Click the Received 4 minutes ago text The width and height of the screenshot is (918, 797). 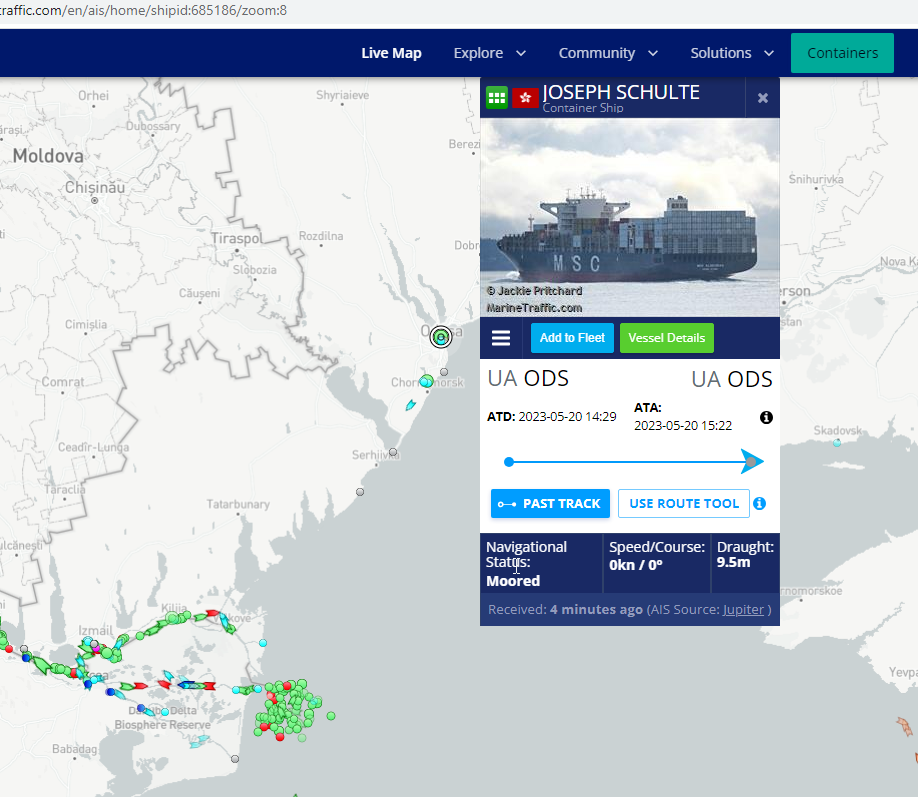(x=566, y=610)
